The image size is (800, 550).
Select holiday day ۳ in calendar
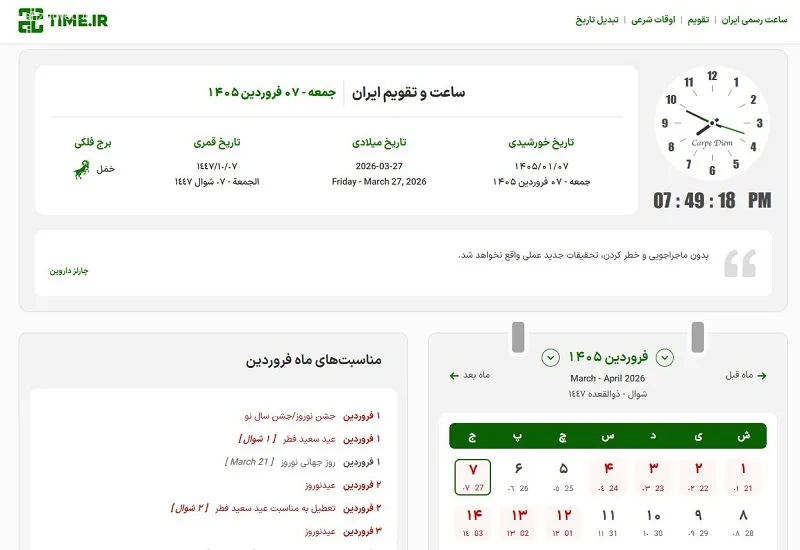point(653,477)
